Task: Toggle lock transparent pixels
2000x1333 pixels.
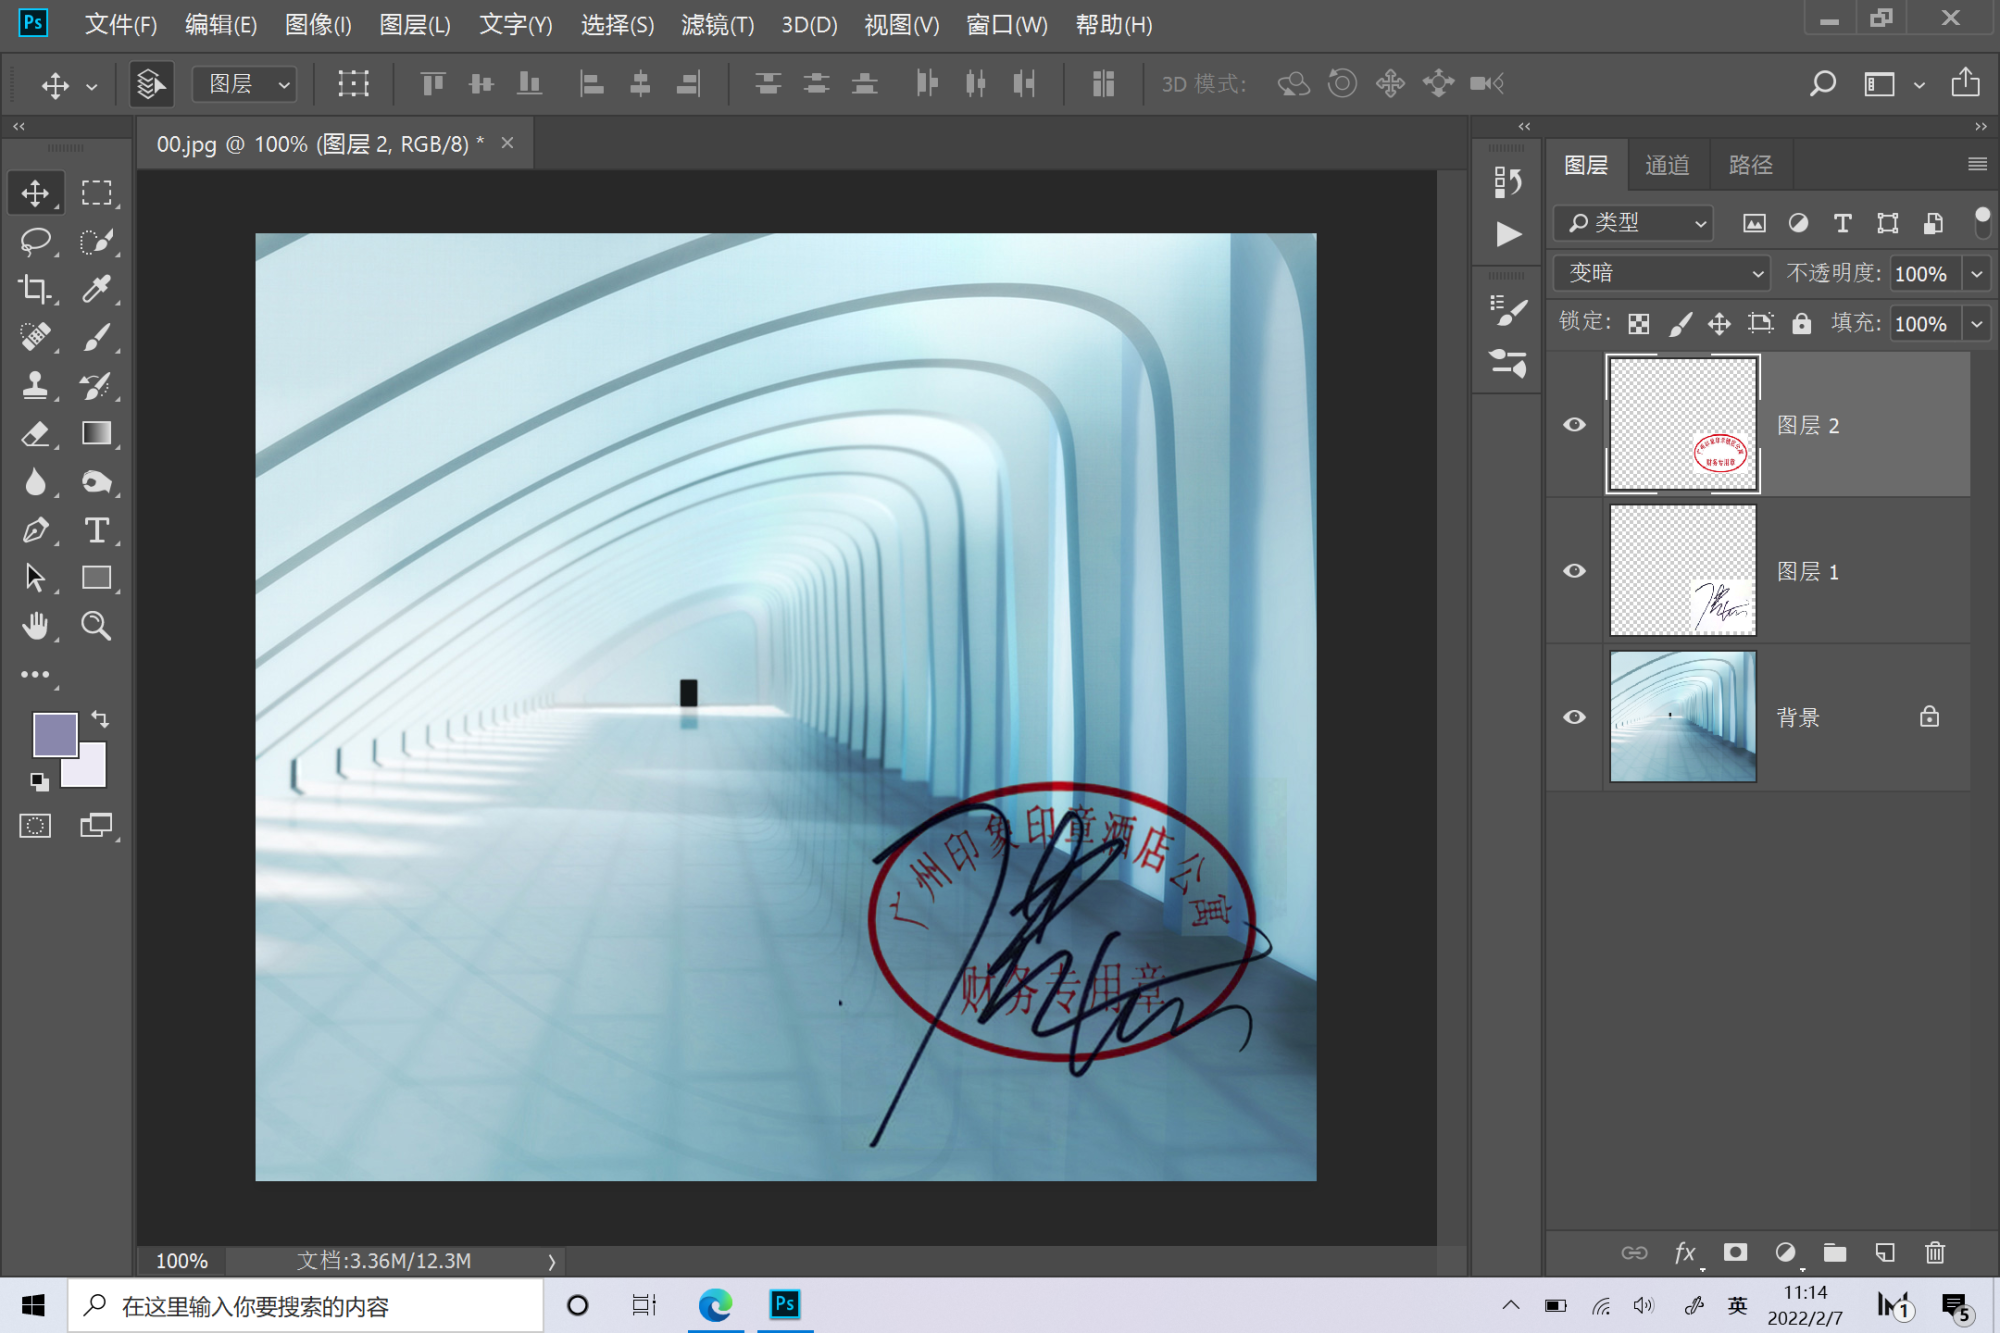Action: tap(1638, 323)
